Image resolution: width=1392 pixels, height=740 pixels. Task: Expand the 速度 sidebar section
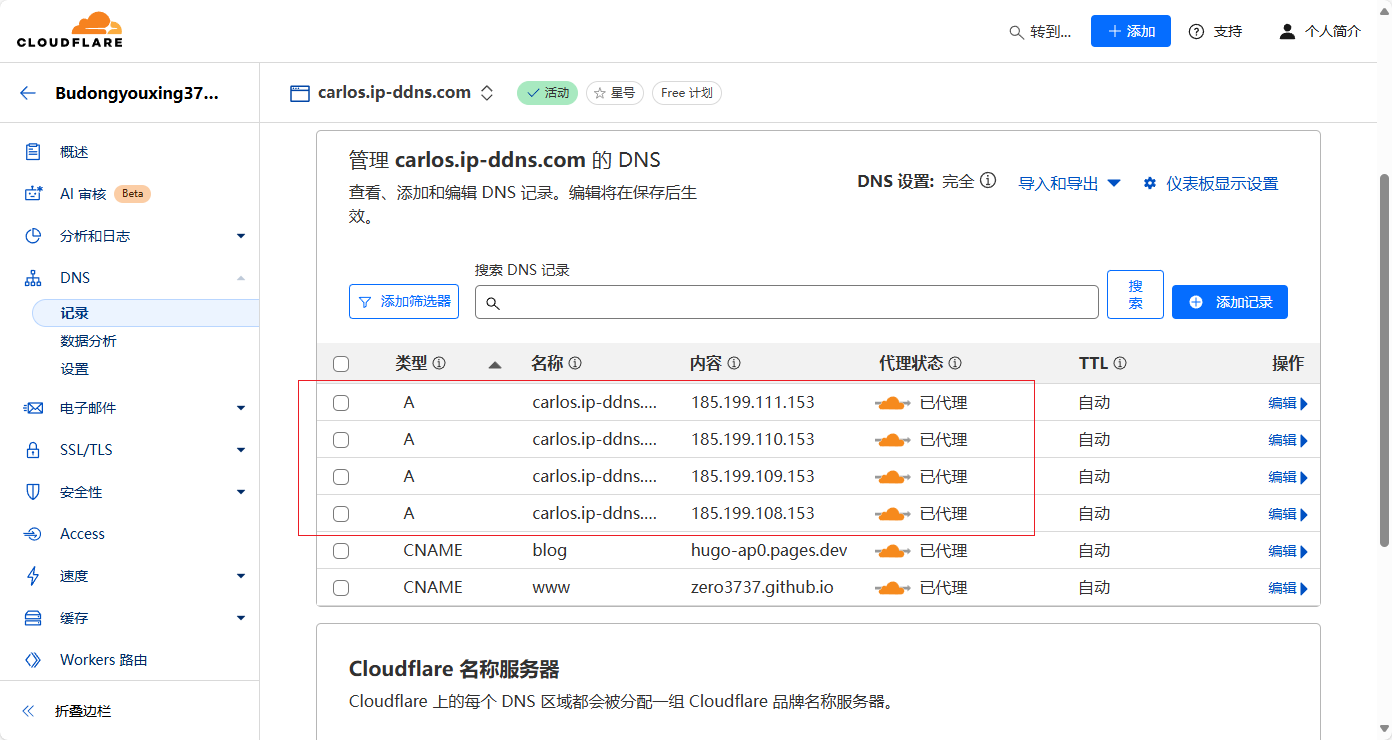(x=241, y=576)
